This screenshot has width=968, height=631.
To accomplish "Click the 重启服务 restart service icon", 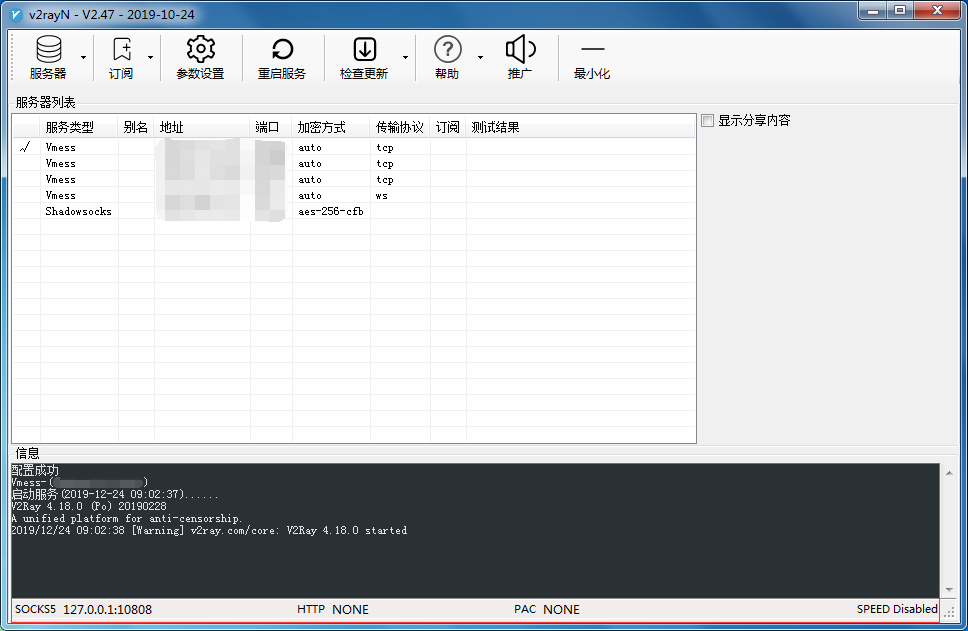I will 282,49.
